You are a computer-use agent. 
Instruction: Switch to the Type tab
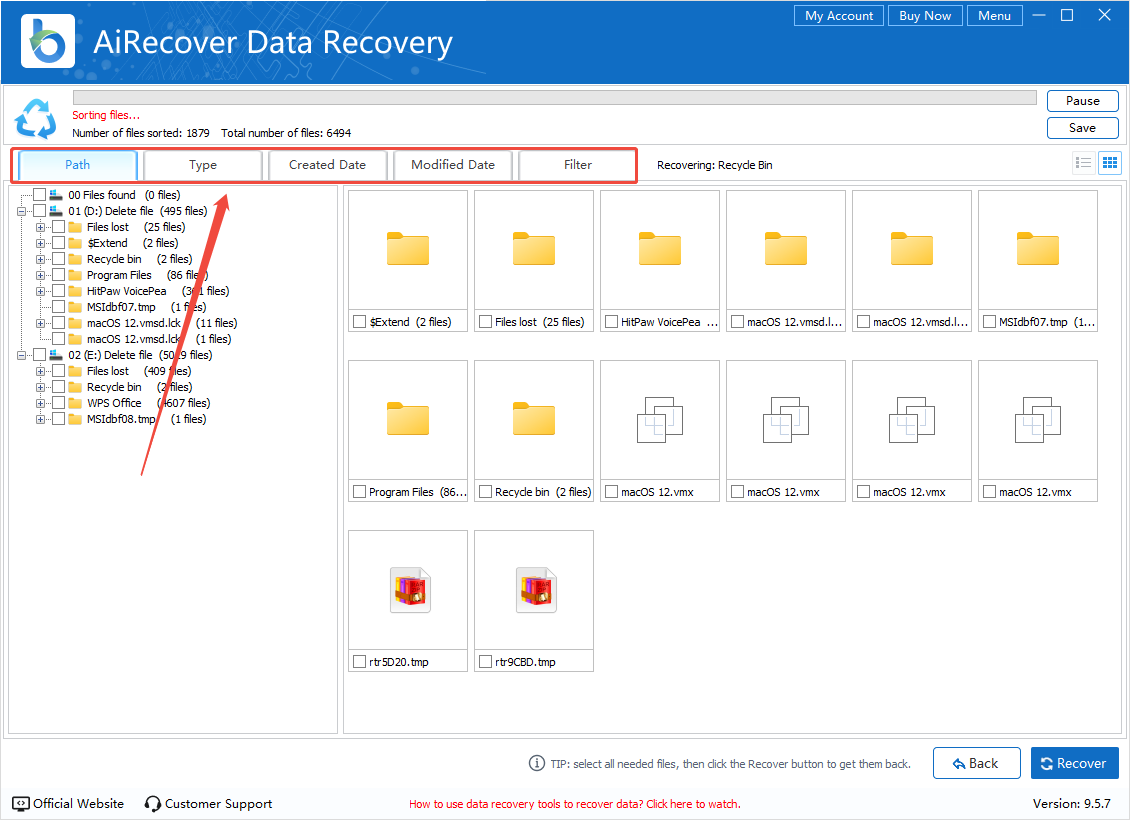click(203, 165)
